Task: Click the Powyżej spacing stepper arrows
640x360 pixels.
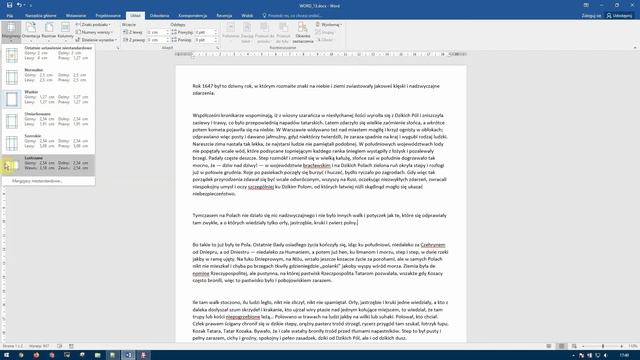Action: [x=216, y=32]
